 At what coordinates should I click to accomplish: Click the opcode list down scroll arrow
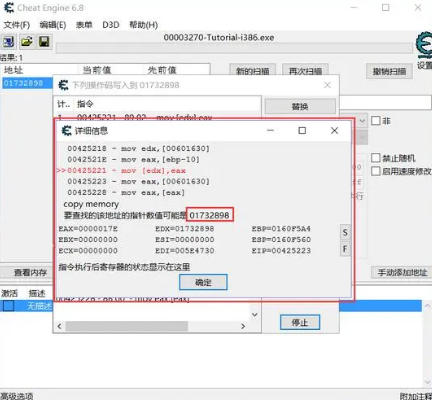(x=255, y=314)
